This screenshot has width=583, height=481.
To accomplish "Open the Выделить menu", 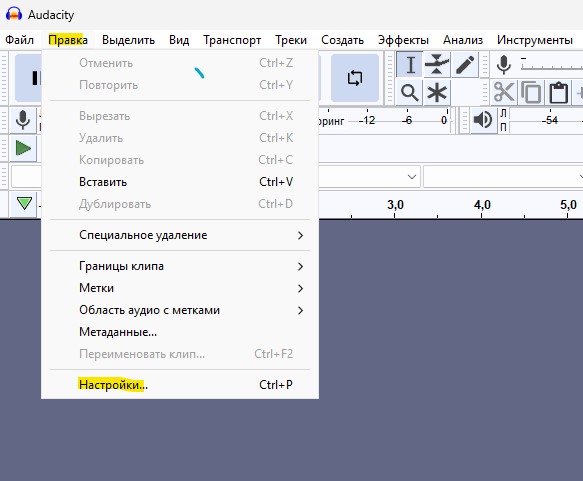I will pos(128,40).
